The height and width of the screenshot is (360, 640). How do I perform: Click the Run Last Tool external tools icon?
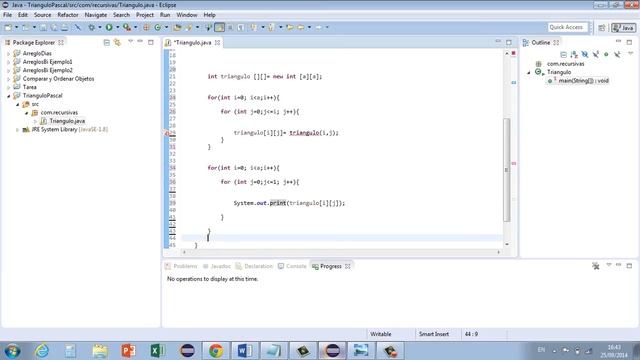click(127, 27)
